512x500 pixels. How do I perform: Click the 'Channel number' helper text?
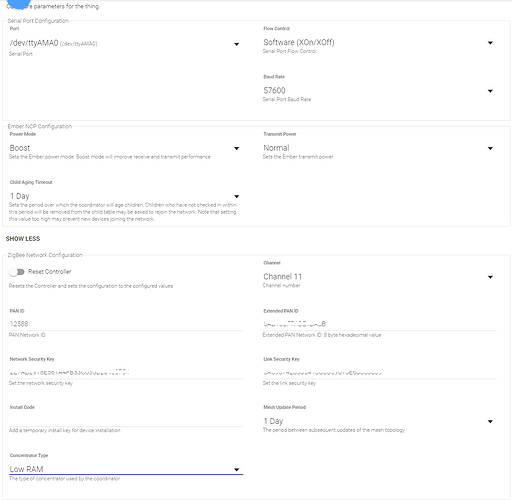[x=281, y=285]
